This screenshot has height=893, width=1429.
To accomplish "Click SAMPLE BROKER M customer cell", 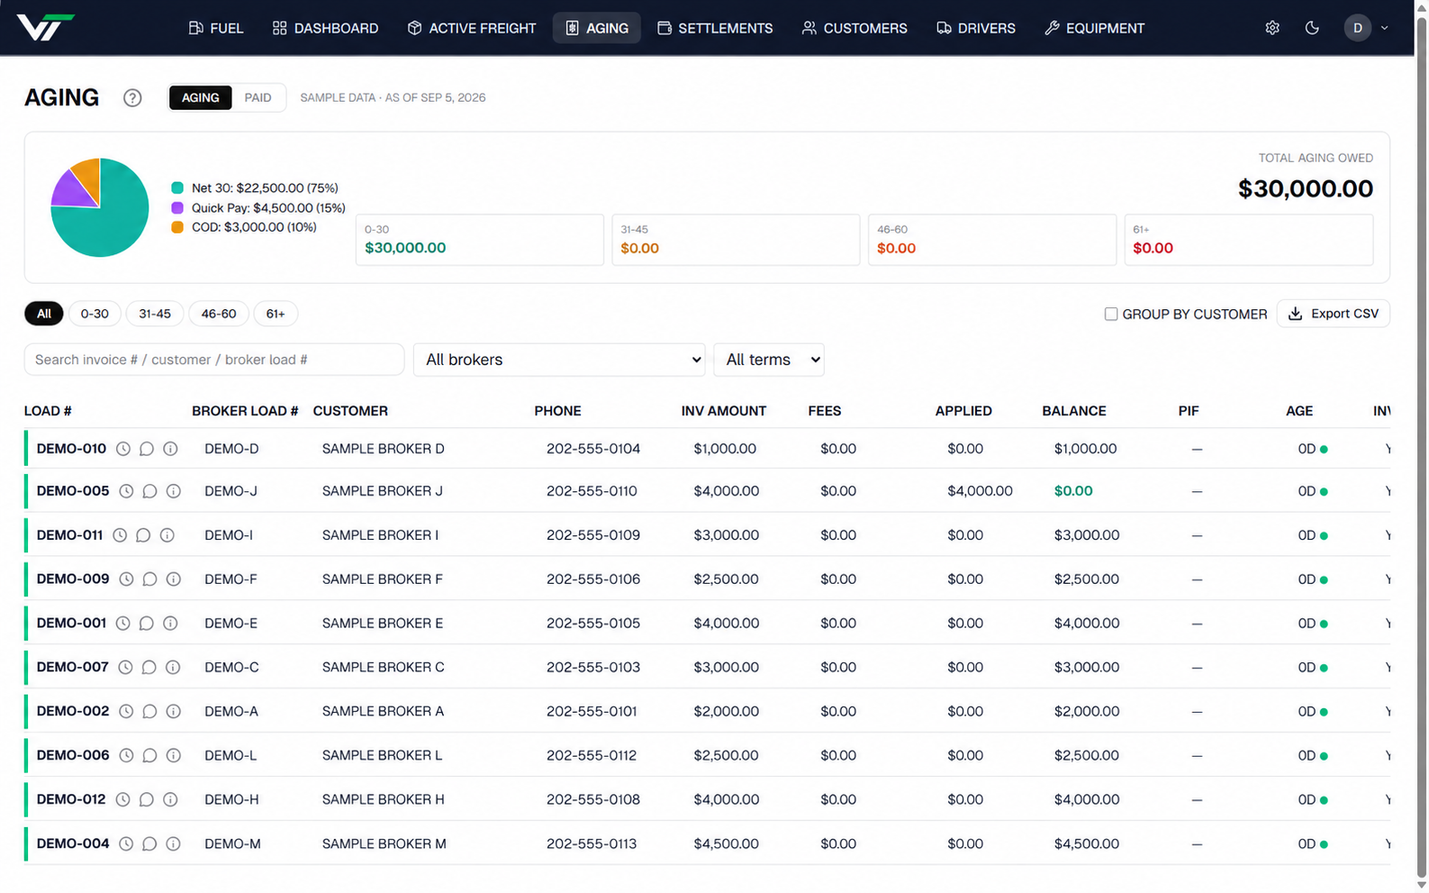I will 384,844.
